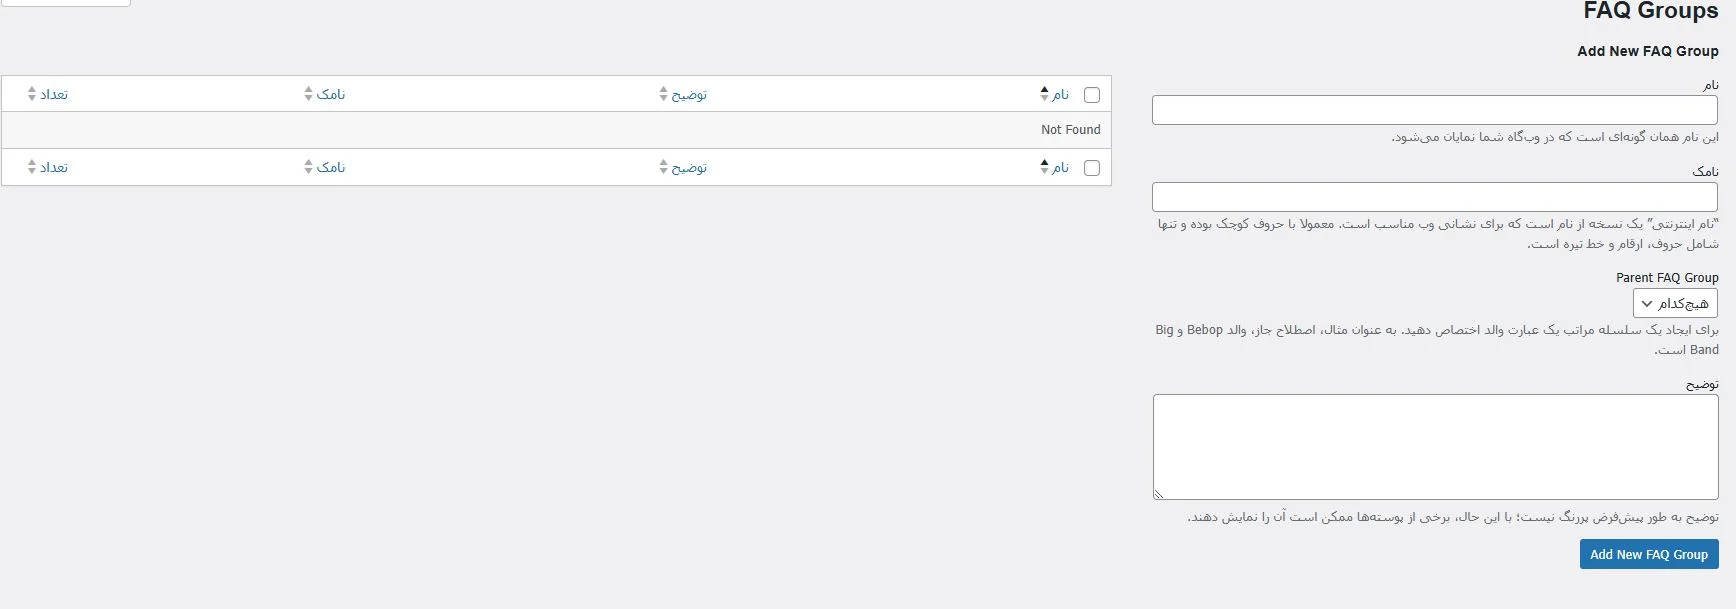Click sort arrows beside تعداد in table footer
The width and height of the screenshot is (1736, 609).
tap(32, 167)
